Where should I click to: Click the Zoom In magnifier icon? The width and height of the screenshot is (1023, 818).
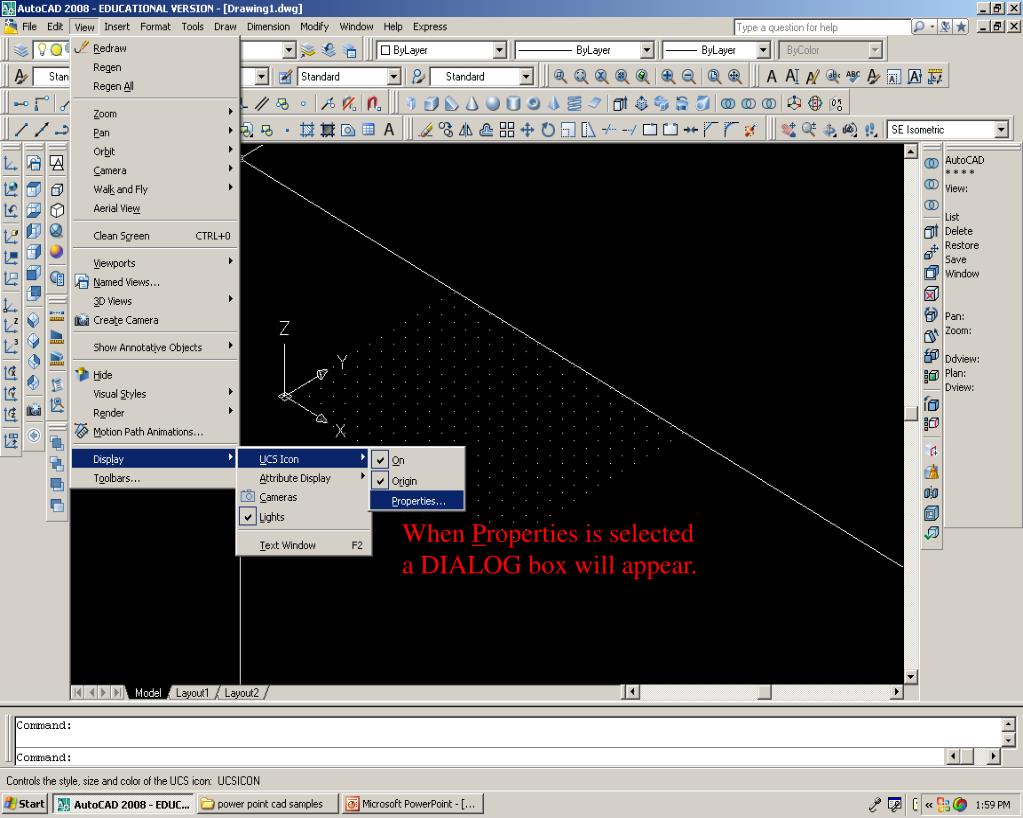(667, 76)
